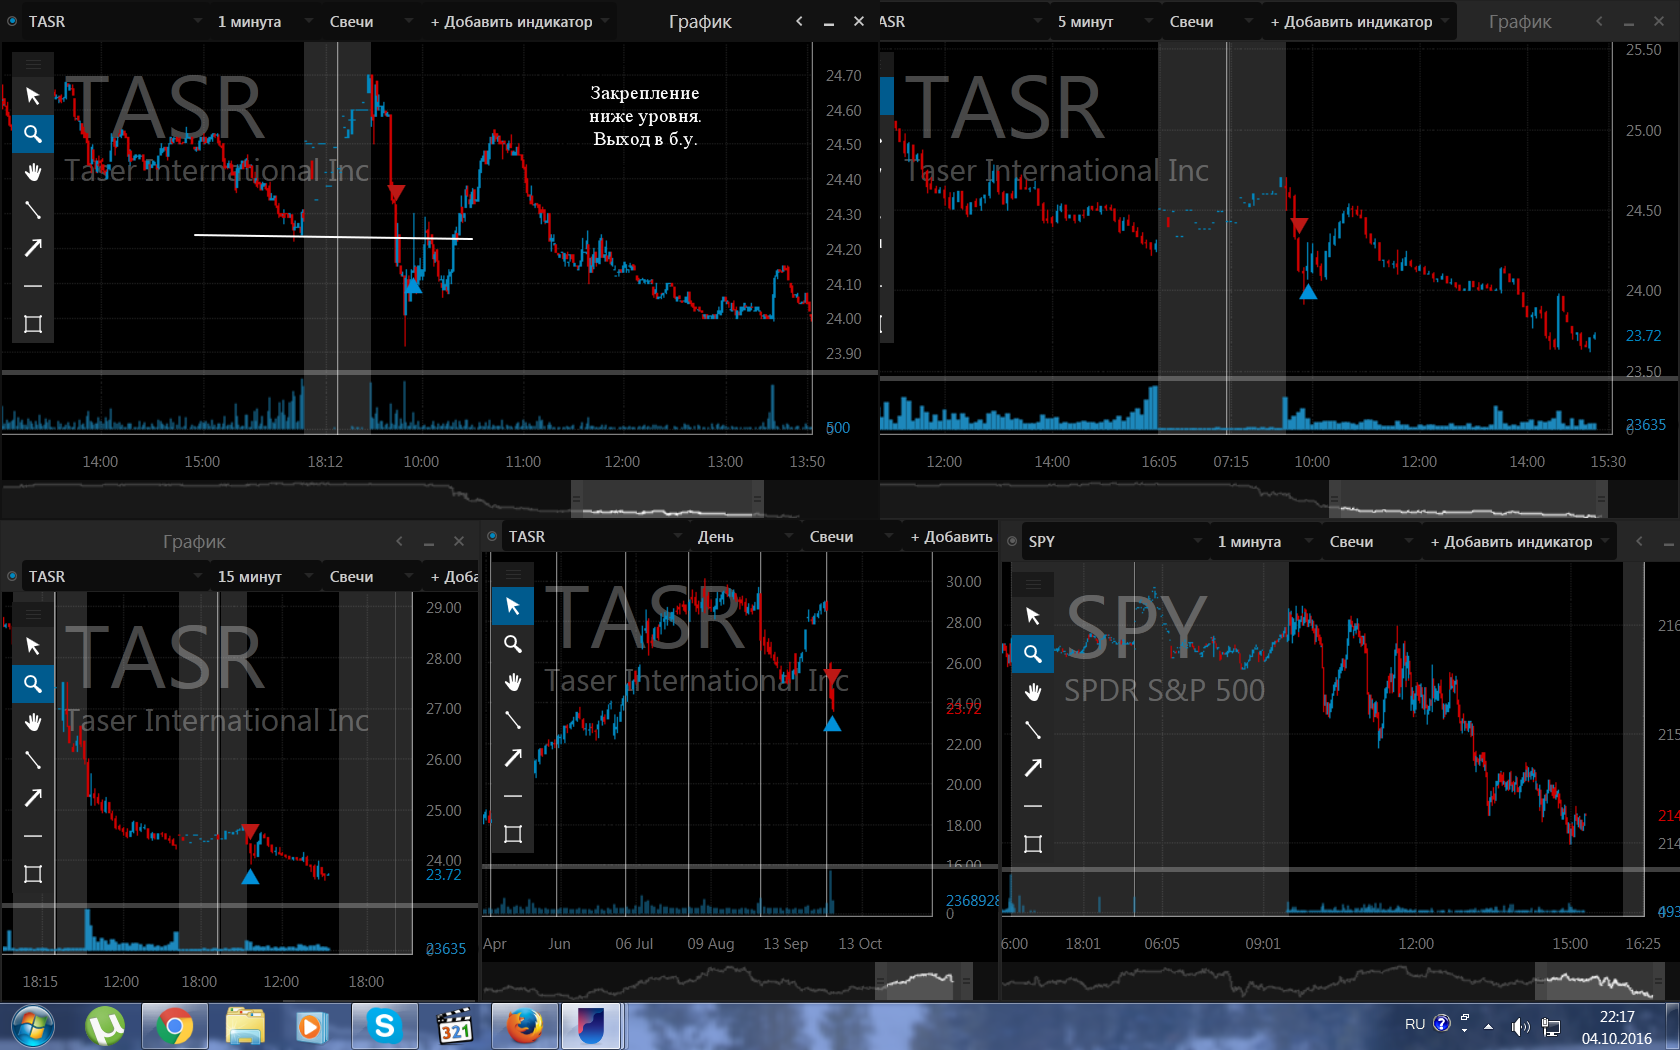1680x1050 pixels.
Task: Click '+ Добавить' in TASR daily chart
Action: pyautogui.click(x=951, y=536)
